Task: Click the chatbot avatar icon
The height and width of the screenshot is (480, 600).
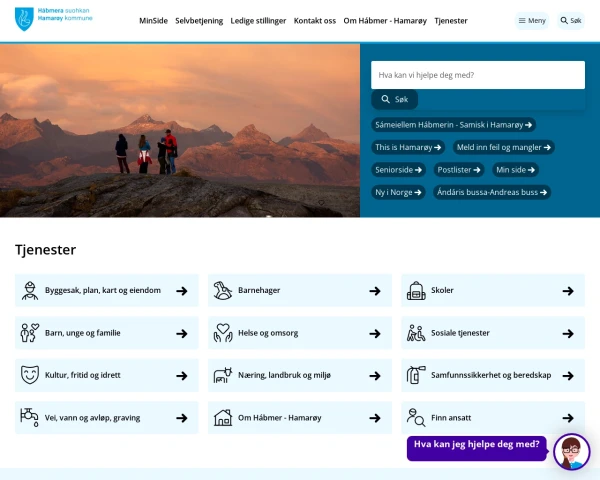Action: 572,452
